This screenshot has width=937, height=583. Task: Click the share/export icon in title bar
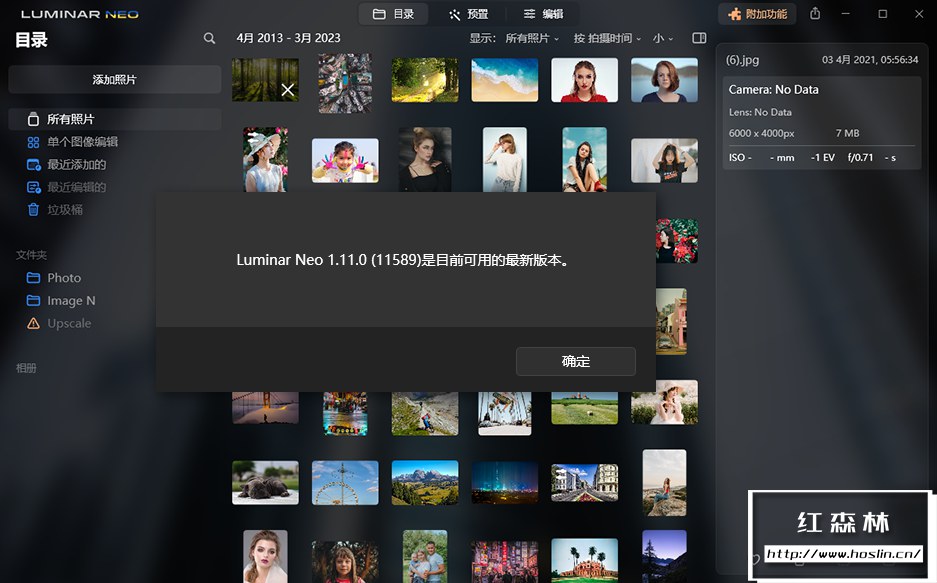tap(815, 13)
